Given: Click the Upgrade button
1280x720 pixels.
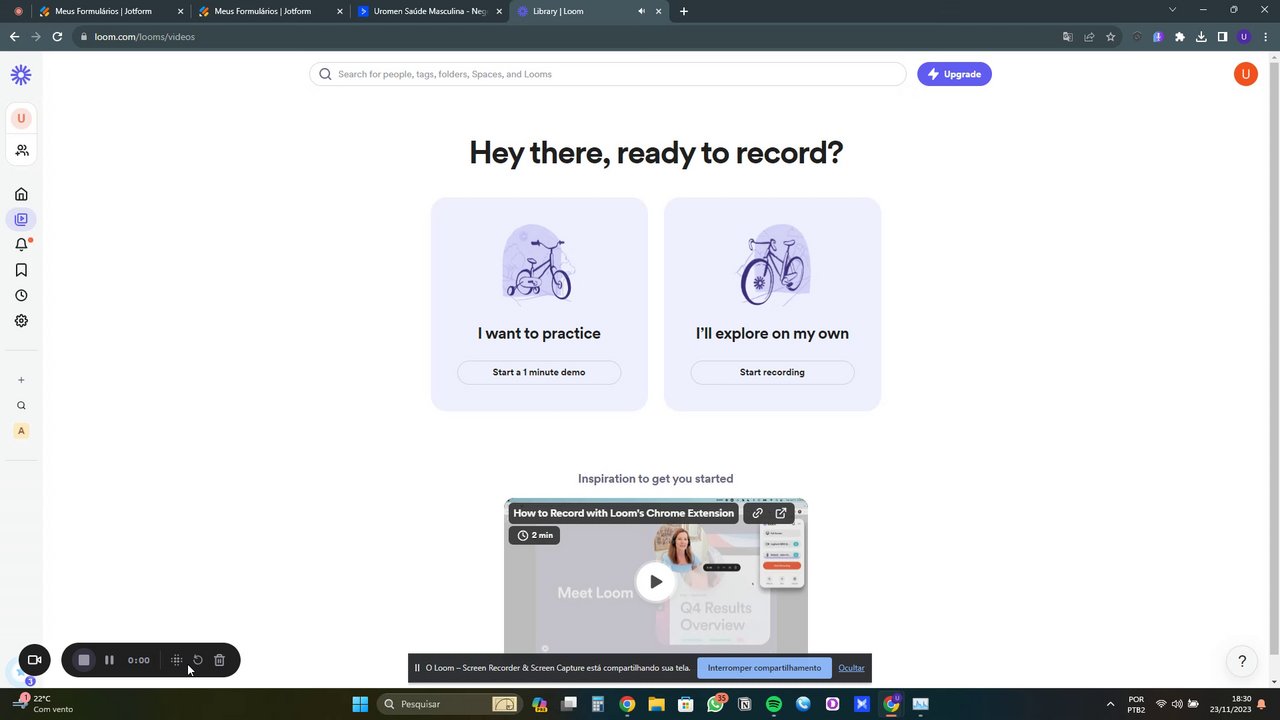Looking at the screenshot, I should click(954, 74).
